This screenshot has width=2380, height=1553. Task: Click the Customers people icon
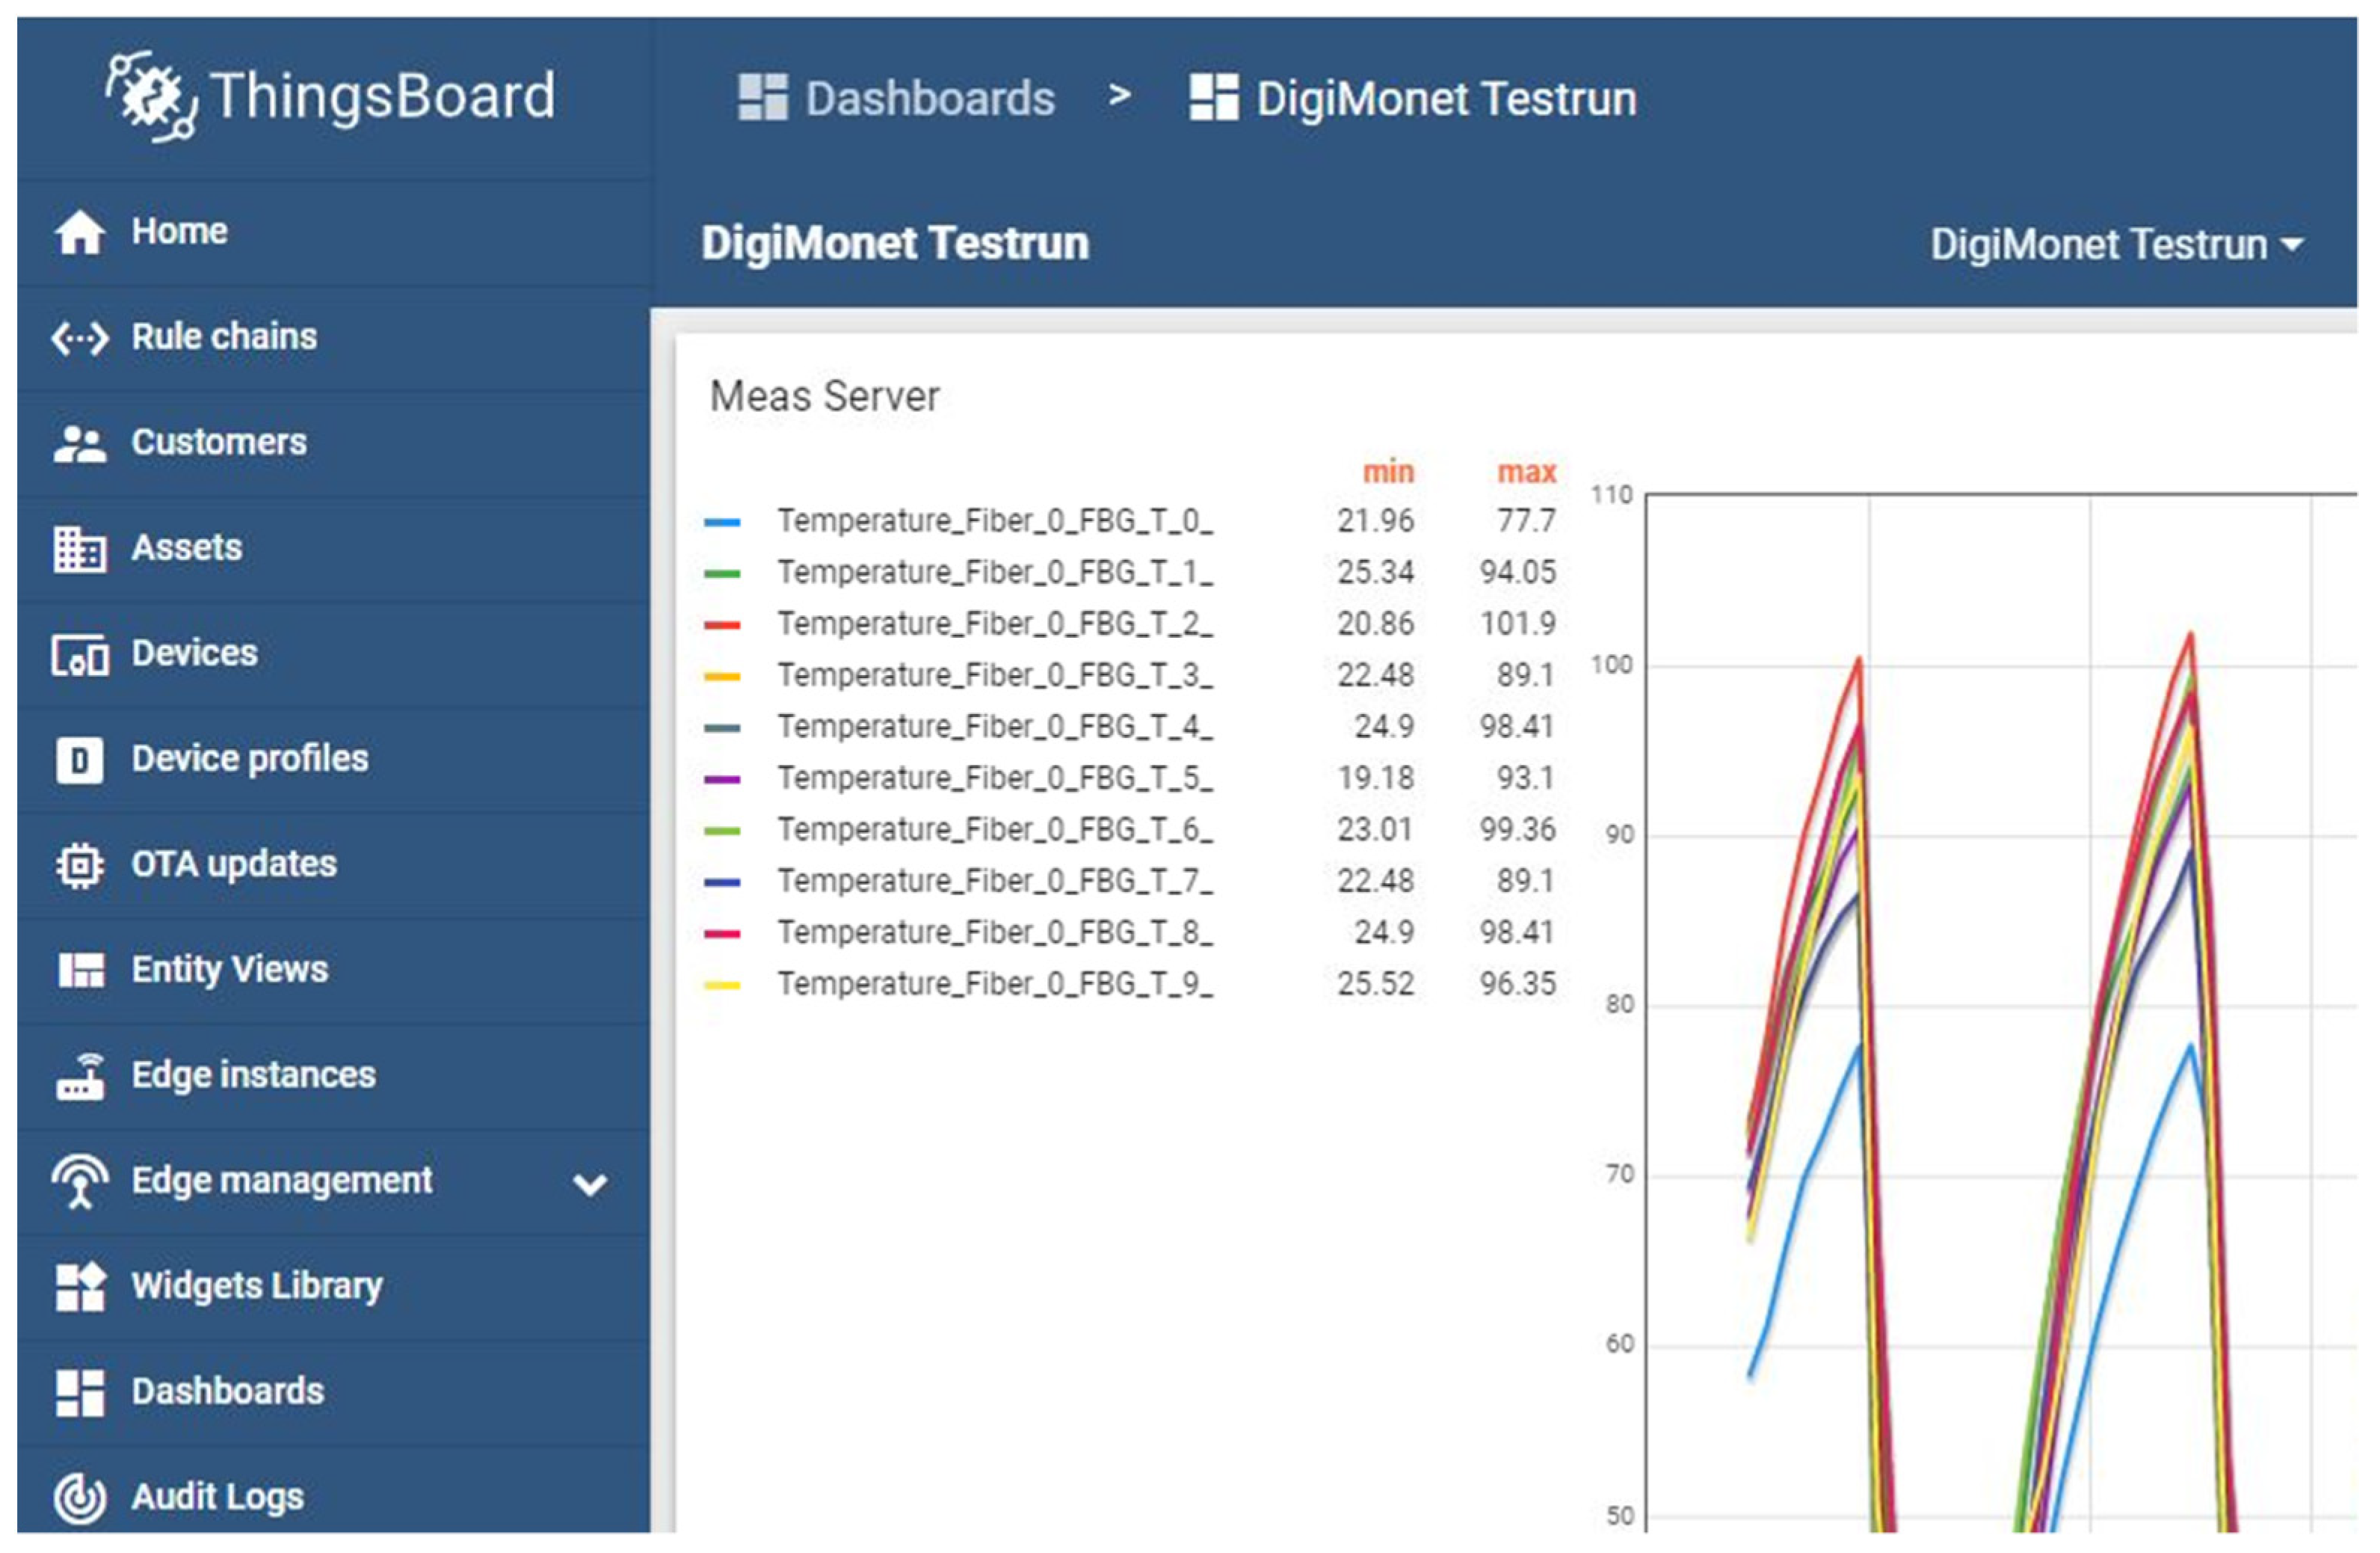point(79,444)
